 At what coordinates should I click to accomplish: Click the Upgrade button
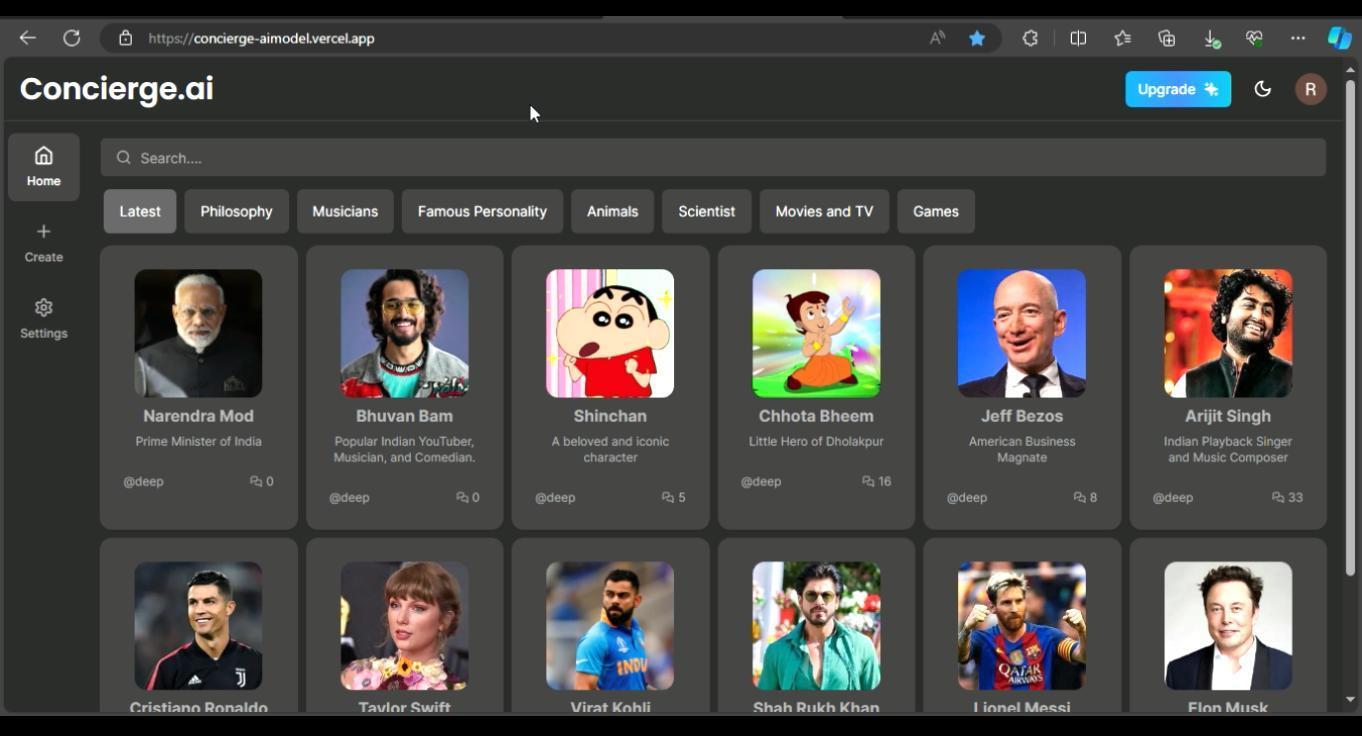[x=1178, y=89]
